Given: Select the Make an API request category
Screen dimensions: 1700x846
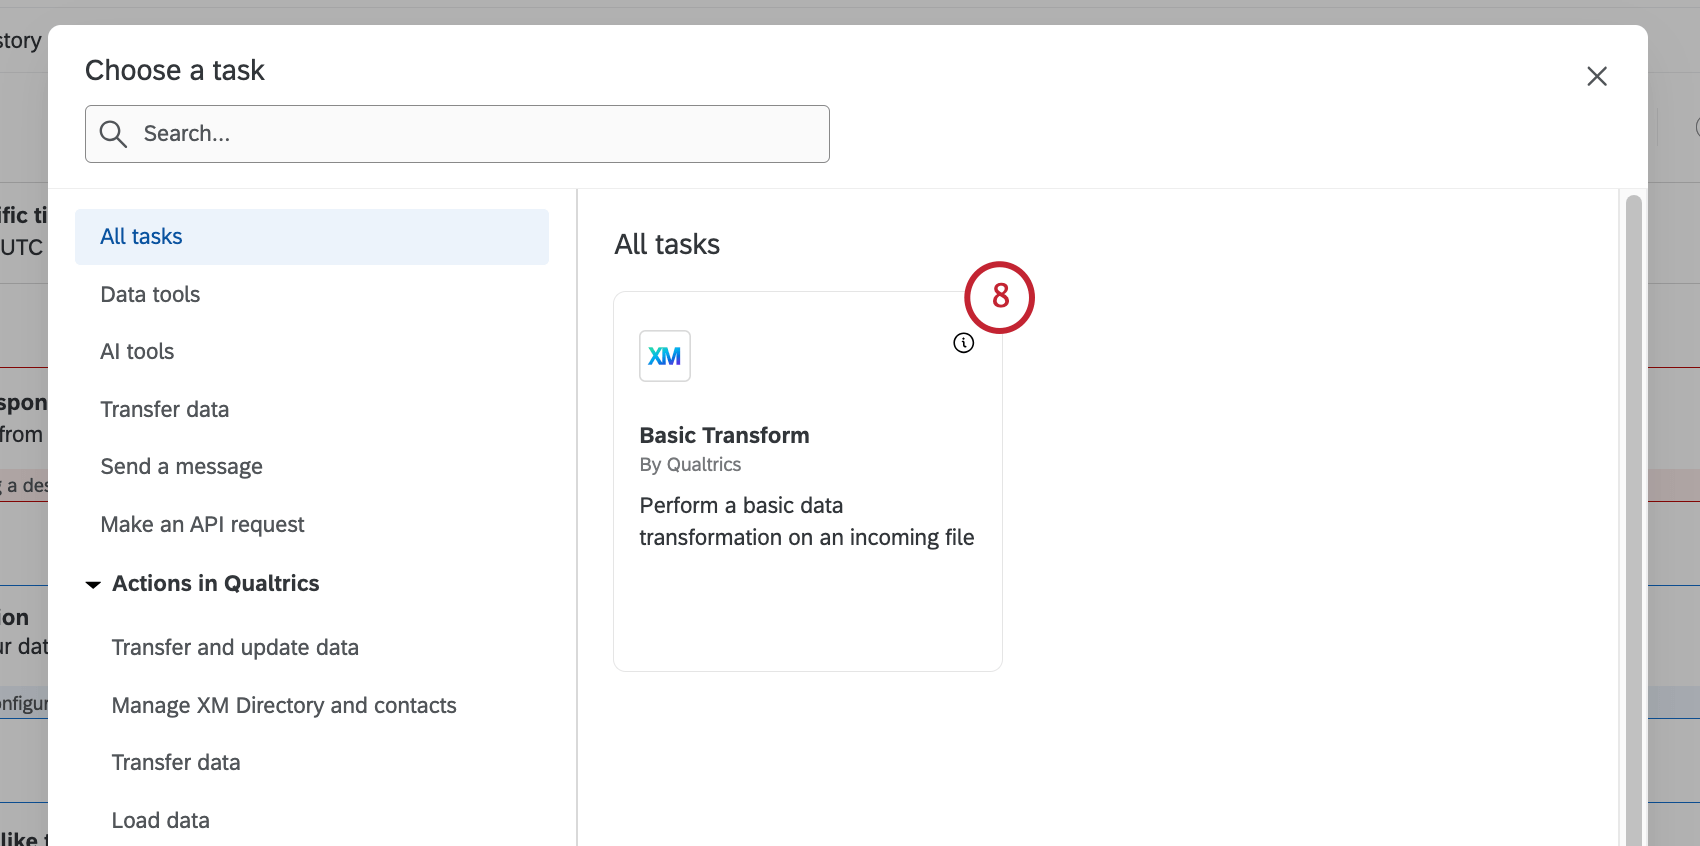Looking at the screenshot, I should [x=202, y=524].
